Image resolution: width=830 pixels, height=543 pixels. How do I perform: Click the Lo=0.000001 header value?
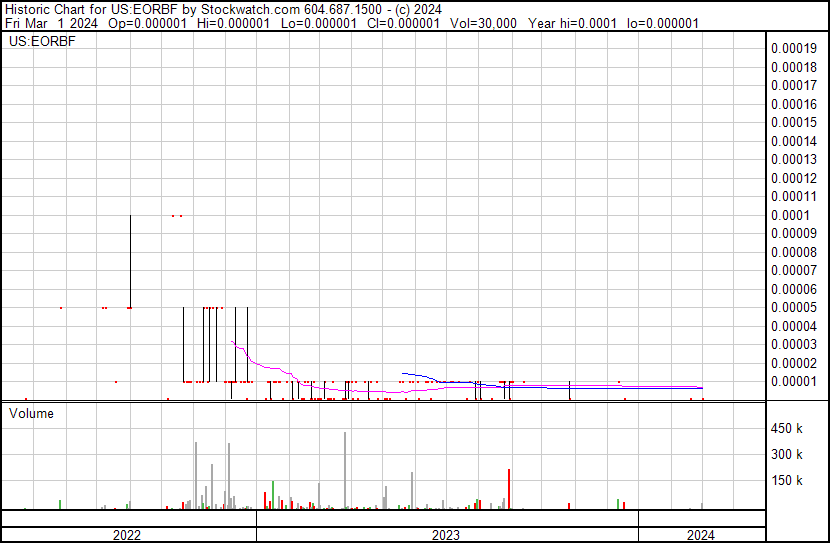[x=319, y=23]
